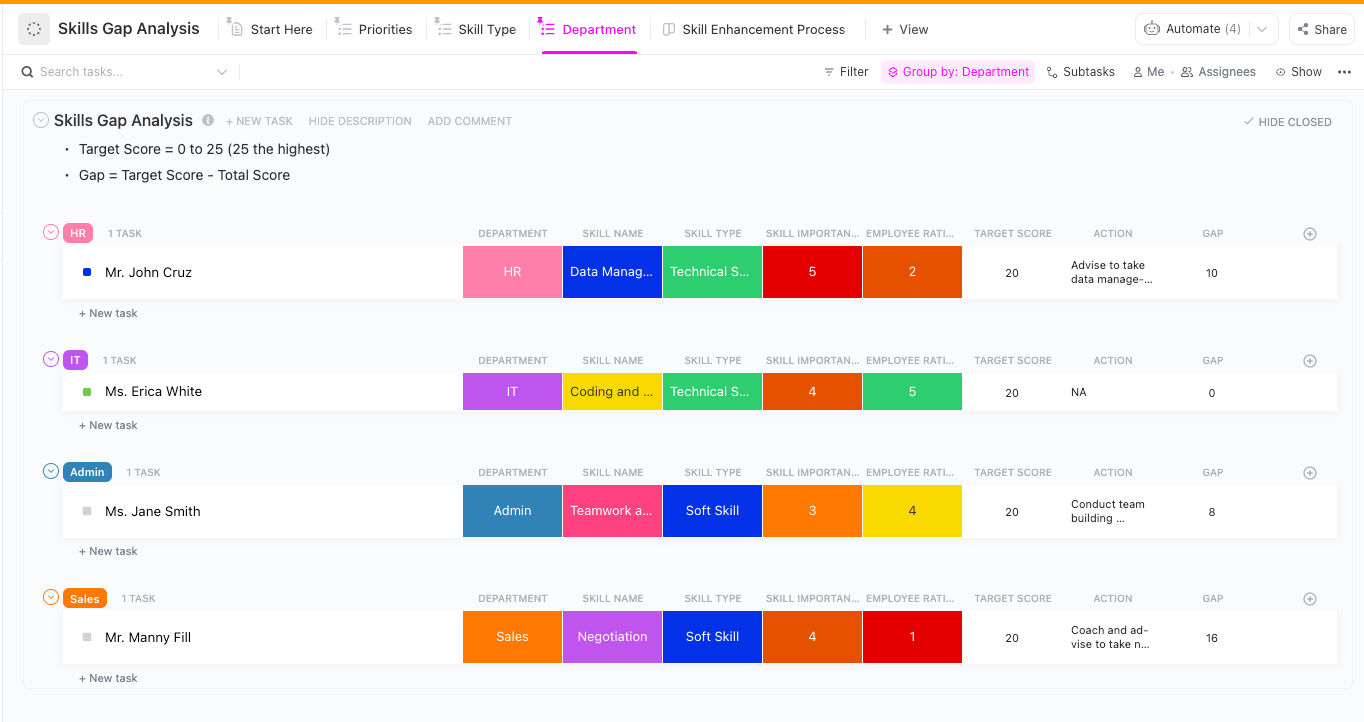Open the three-dot more options menu
Viewport: 1364px width, 722px height.
(1344, 72)
